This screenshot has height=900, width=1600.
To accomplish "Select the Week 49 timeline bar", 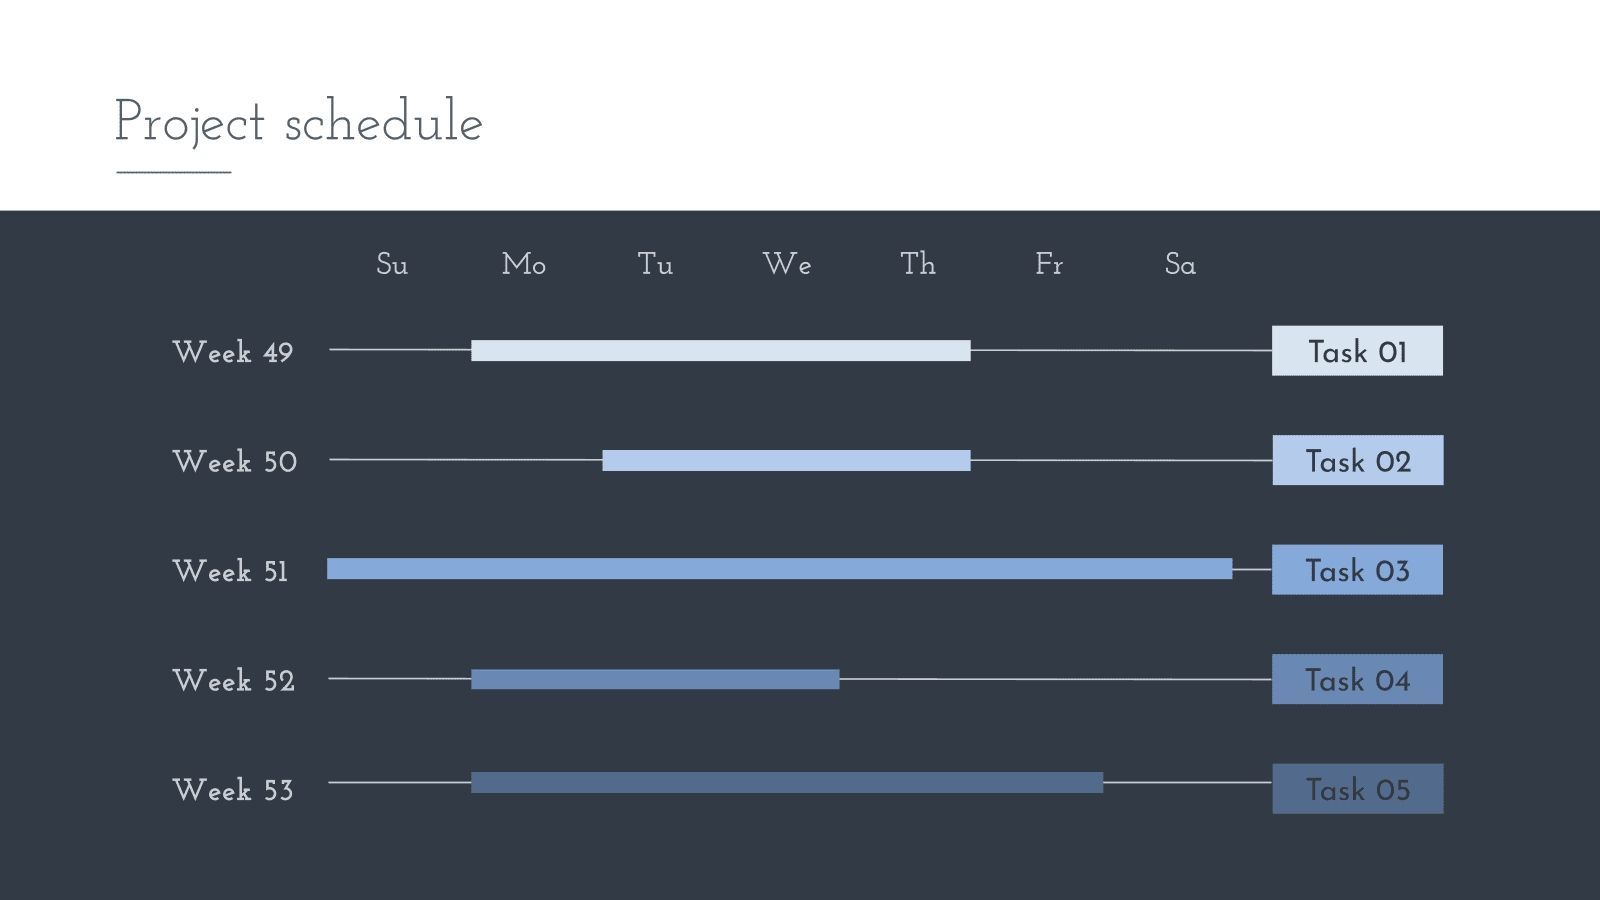I will pos(720,351).
